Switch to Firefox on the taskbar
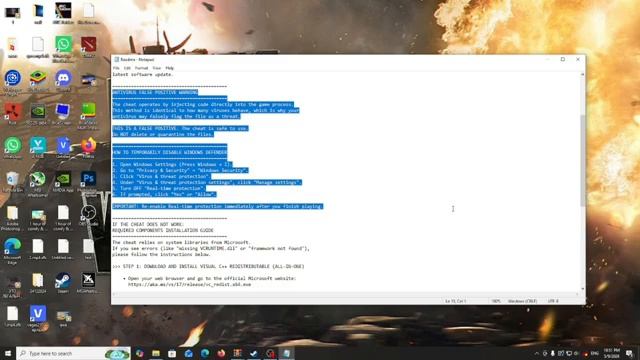The width and height of the screenshot is (640, 360). click(x=221, y=353)
